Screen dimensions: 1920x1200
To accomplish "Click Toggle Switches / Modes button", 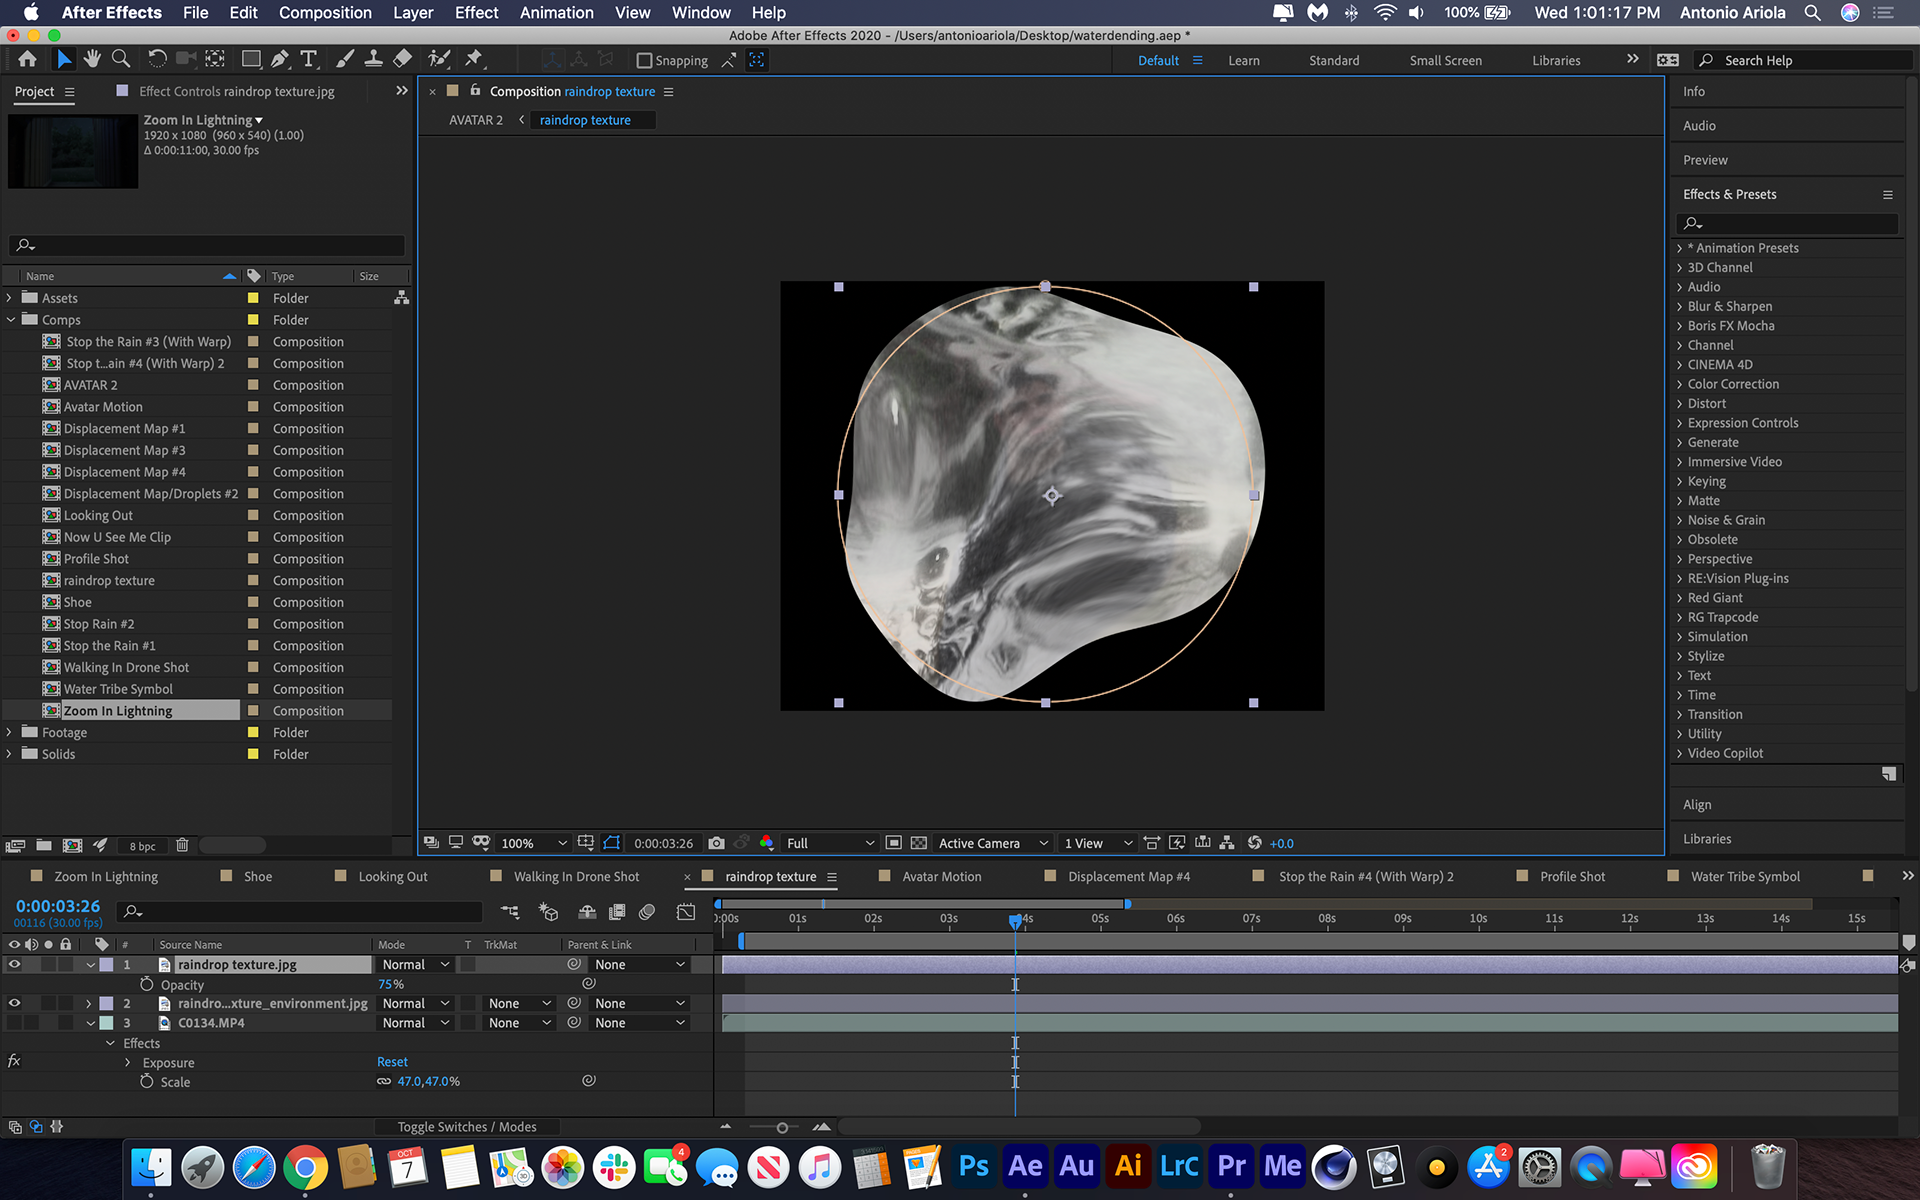I will tap(467, 1127).
